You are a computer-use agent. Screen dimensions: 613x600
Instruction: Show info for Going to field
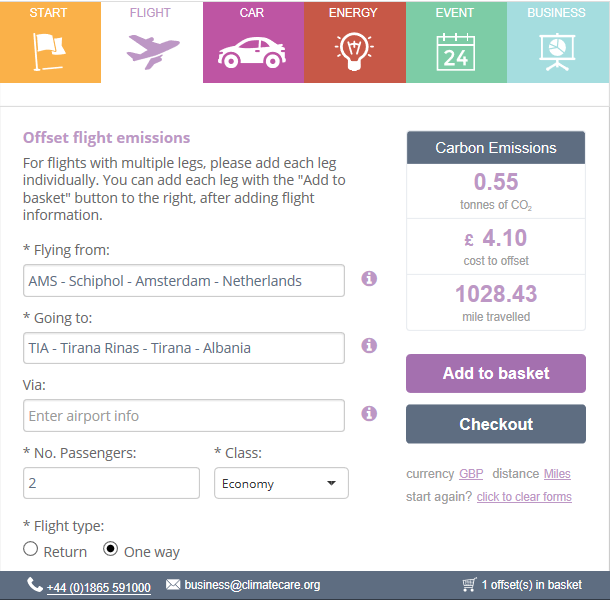pyautogui.click(x=369, y=346)
